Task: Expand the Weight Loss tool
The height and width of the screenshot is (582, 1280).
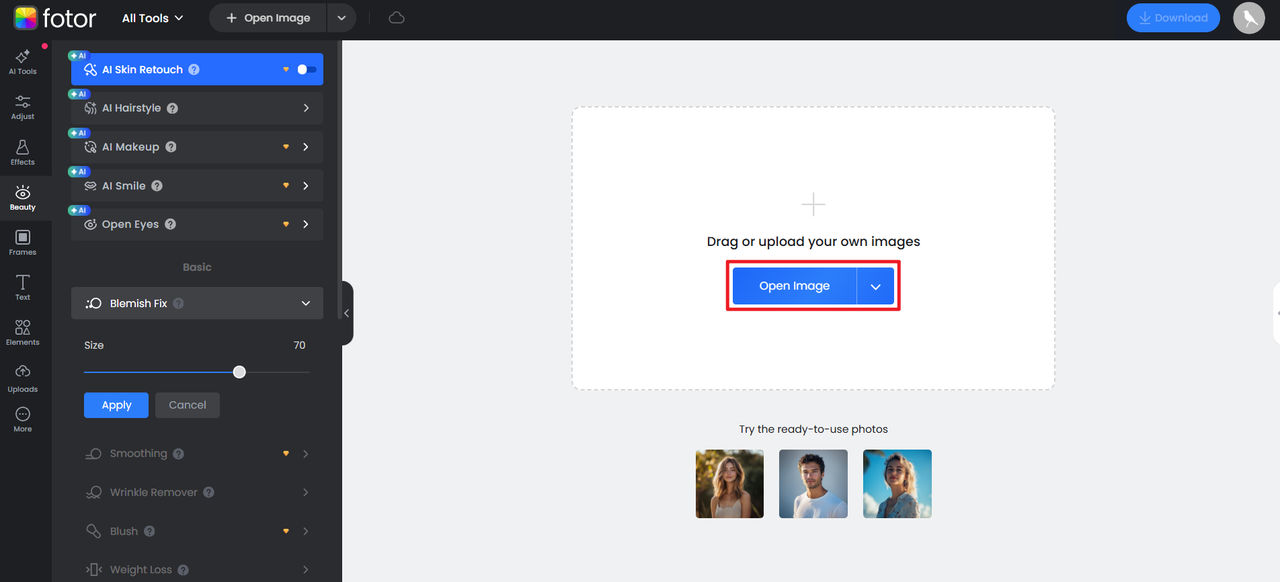Action: click(x=306, y=570)
